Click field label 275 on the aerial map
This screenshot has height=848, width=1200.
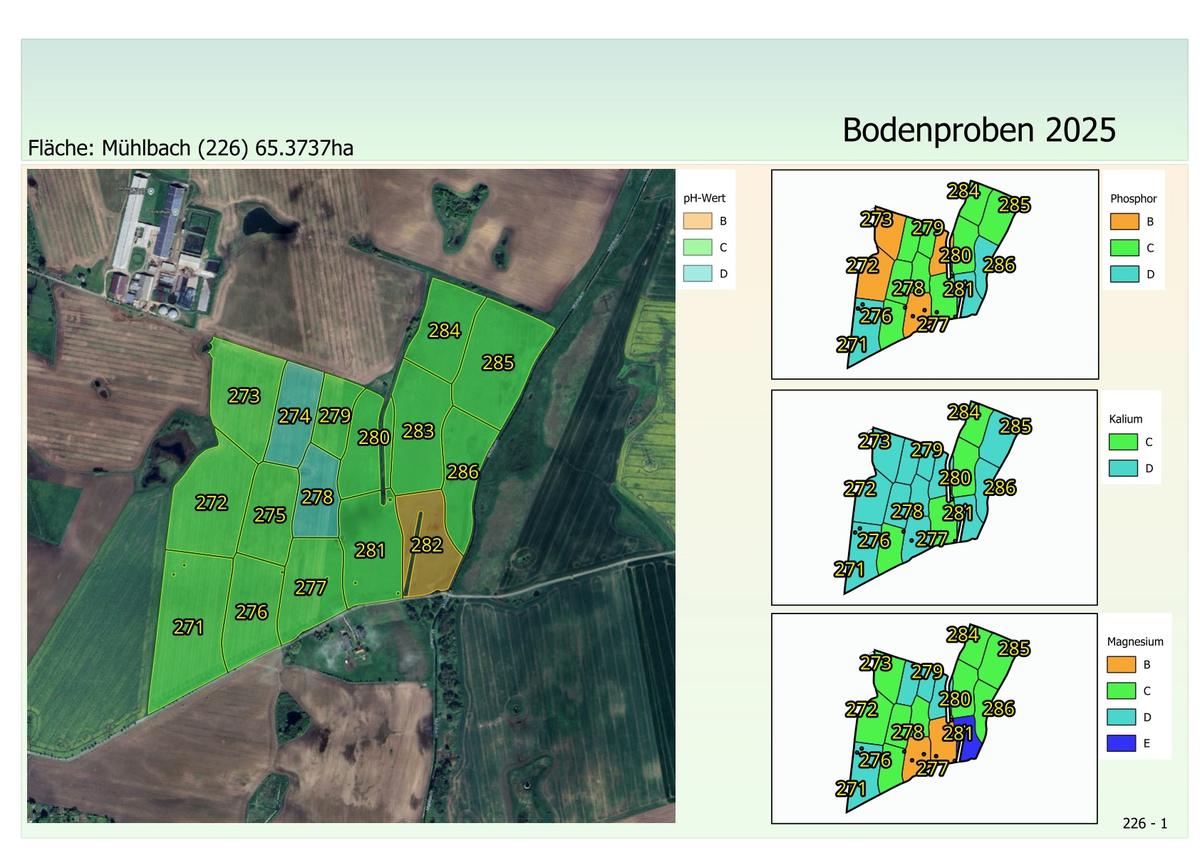coord(270,516)
